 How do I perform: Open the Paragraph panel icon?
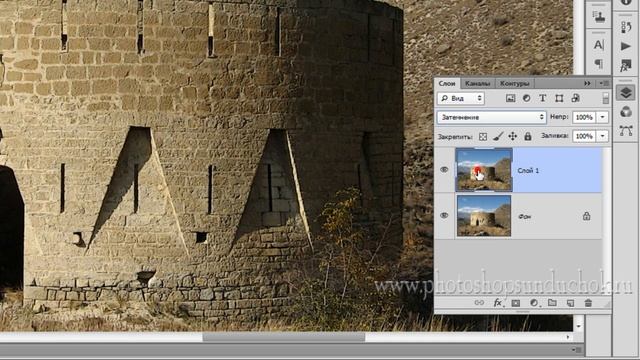(598, 64)
